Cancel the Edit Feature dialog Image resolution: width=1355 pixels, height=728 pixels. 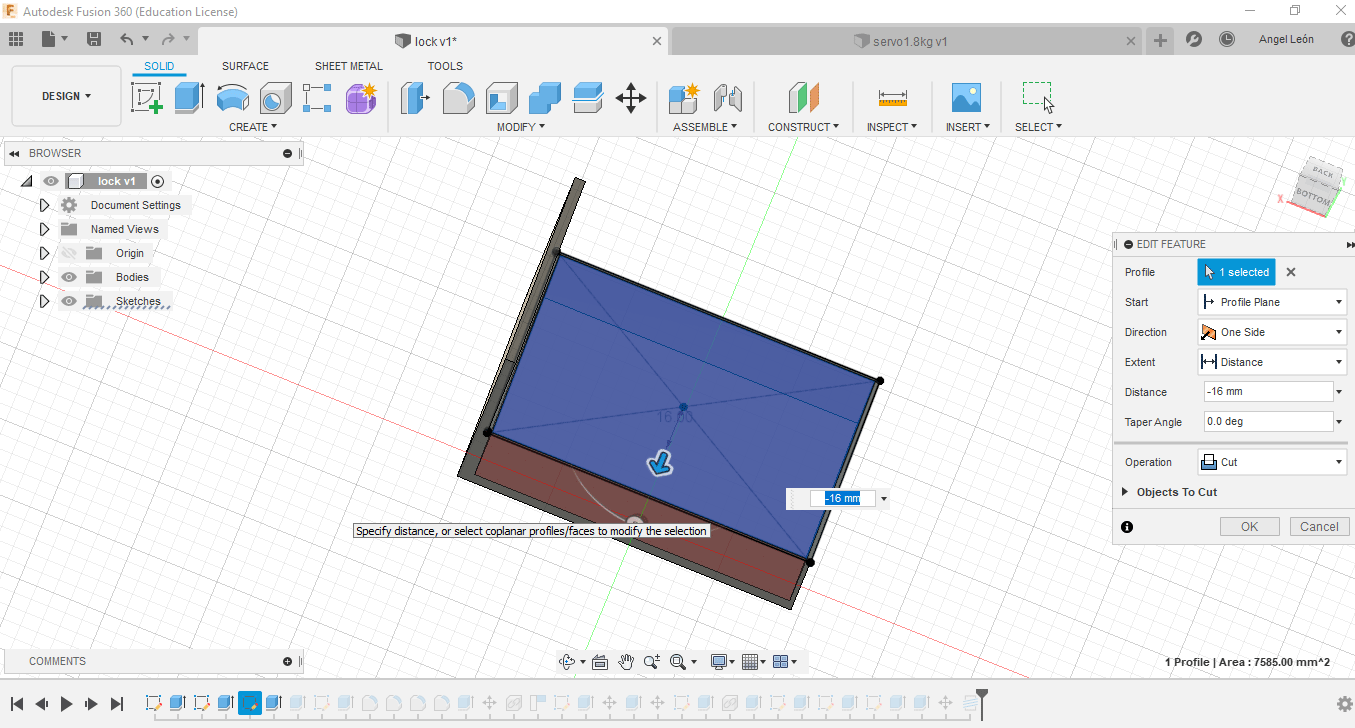(1319, 526)
